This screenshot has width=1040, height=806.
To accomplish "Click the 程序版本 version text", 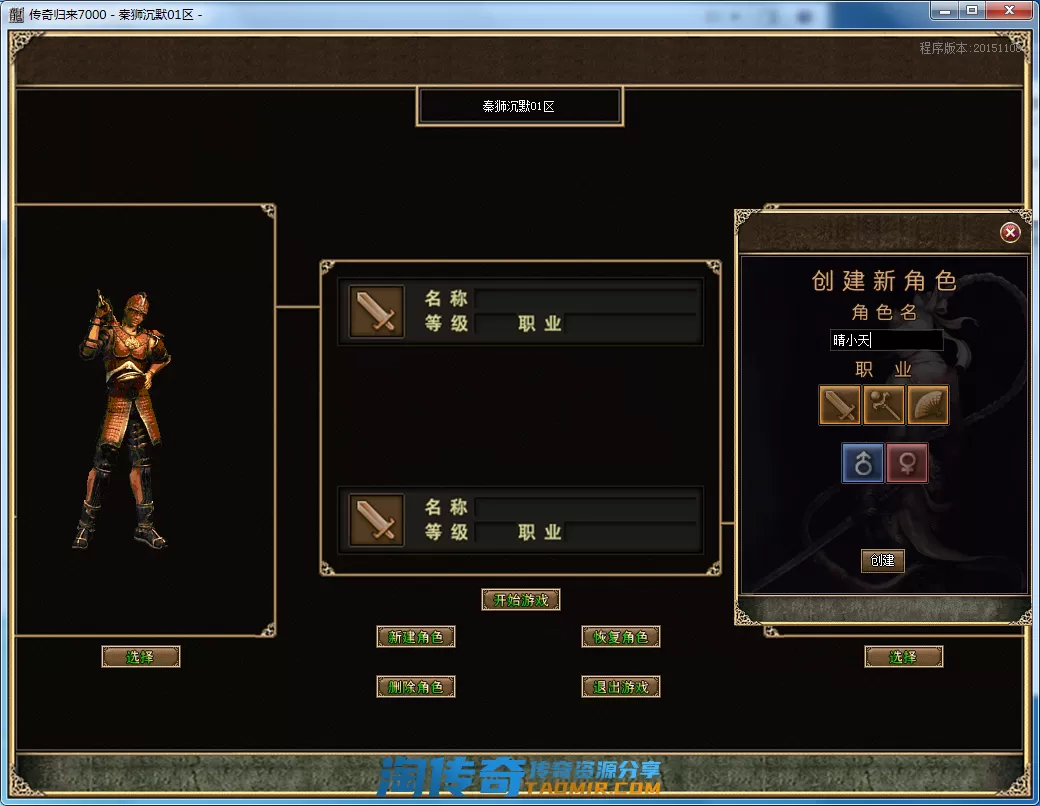I will (970, 48).
